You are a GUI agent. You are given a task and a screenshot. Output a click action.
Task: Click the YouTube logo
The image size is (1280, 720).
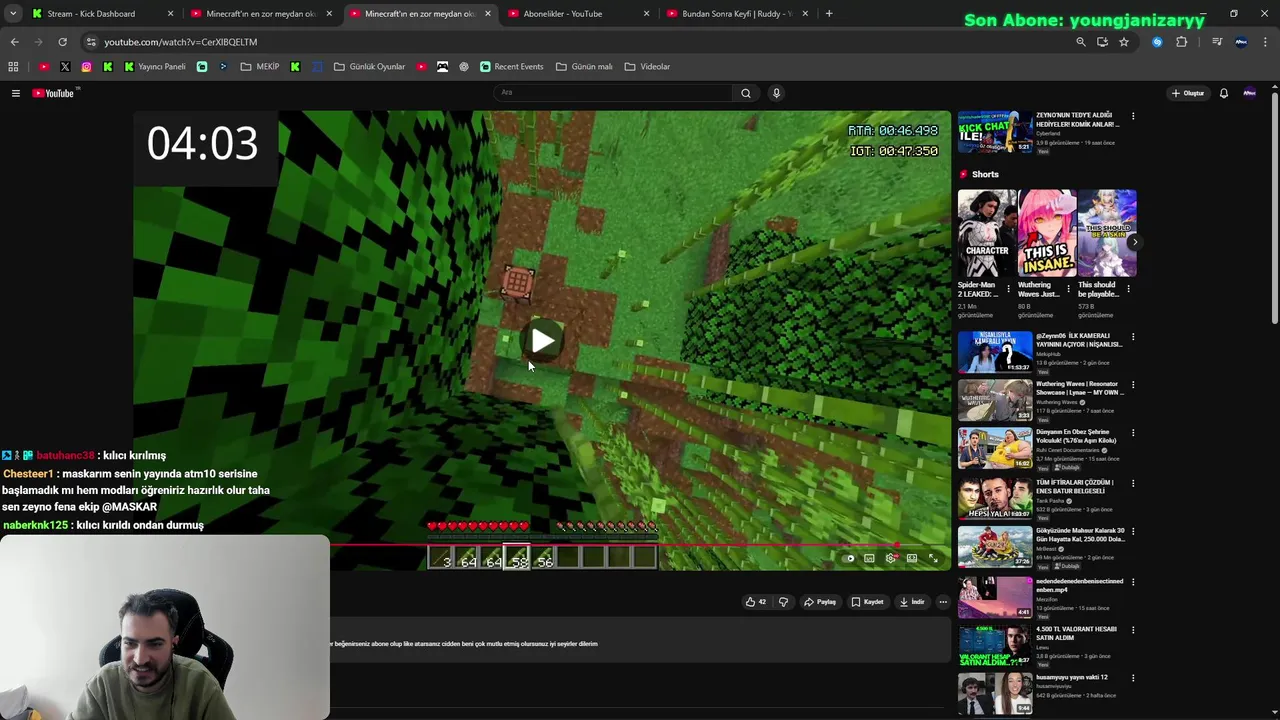pos(53,93)
